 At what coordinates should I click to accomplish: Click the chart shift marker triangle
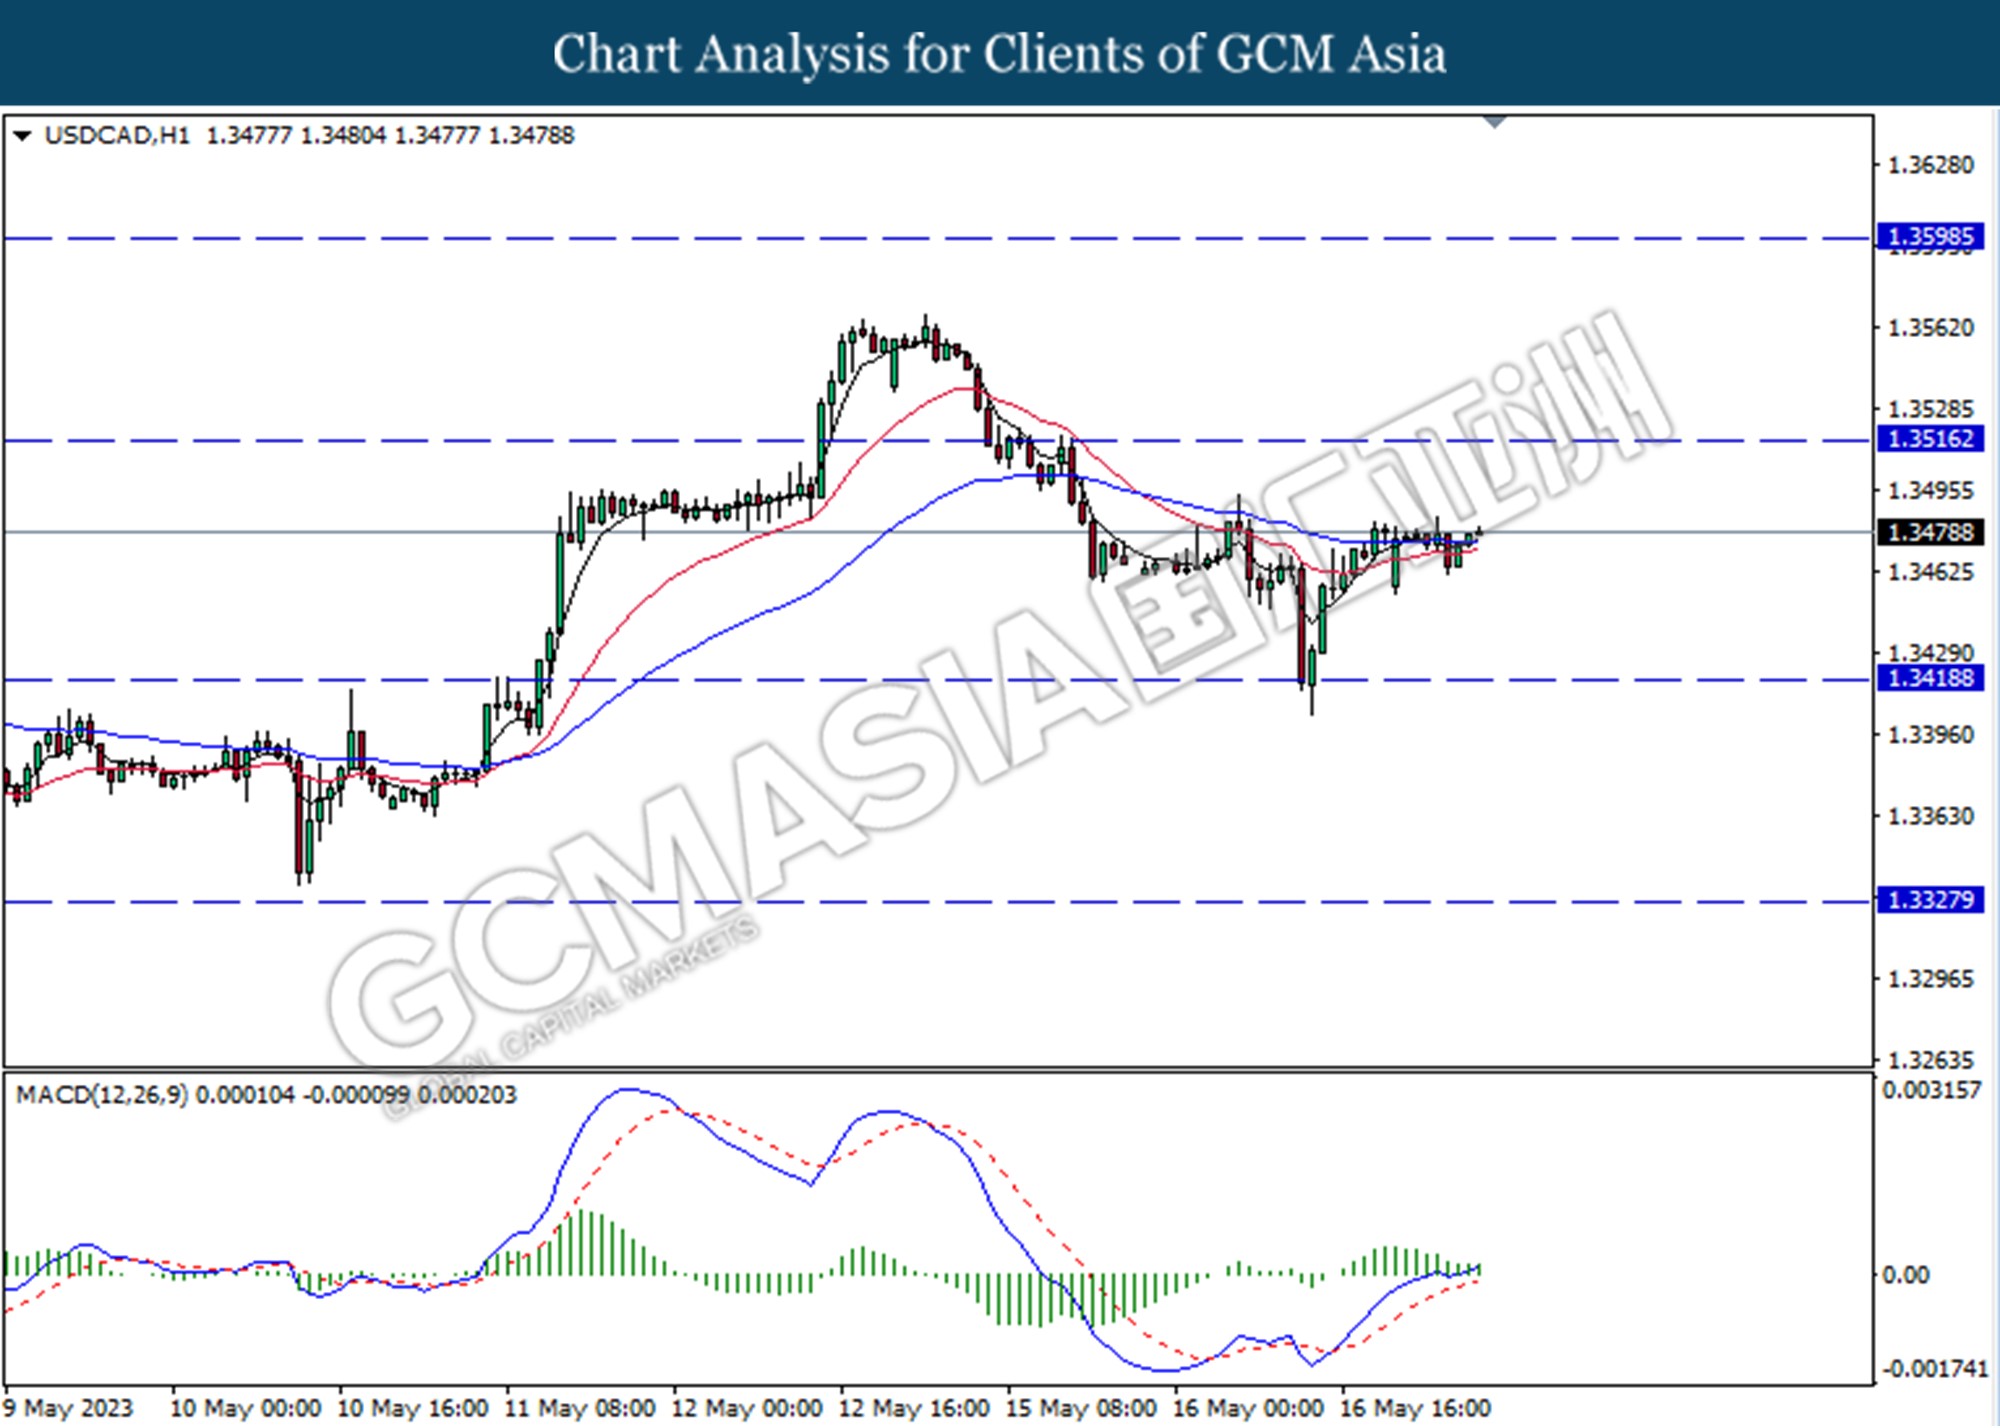(x=1494, y=122)
